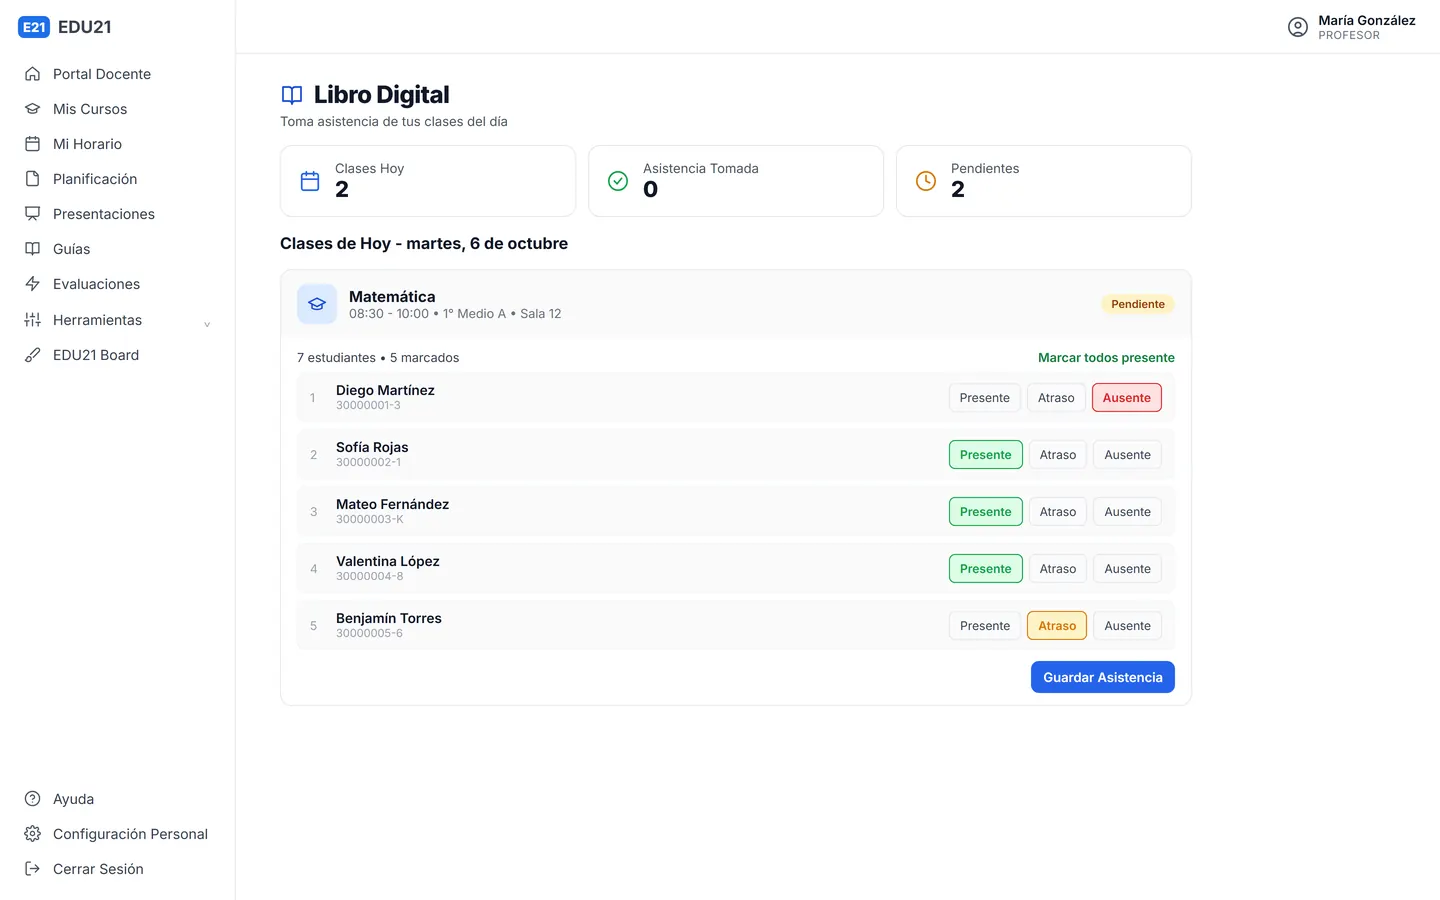This screenshot has height=900, width=1440.
Task: Mark Diego Martínez as Presente
Action: point(985,398)
